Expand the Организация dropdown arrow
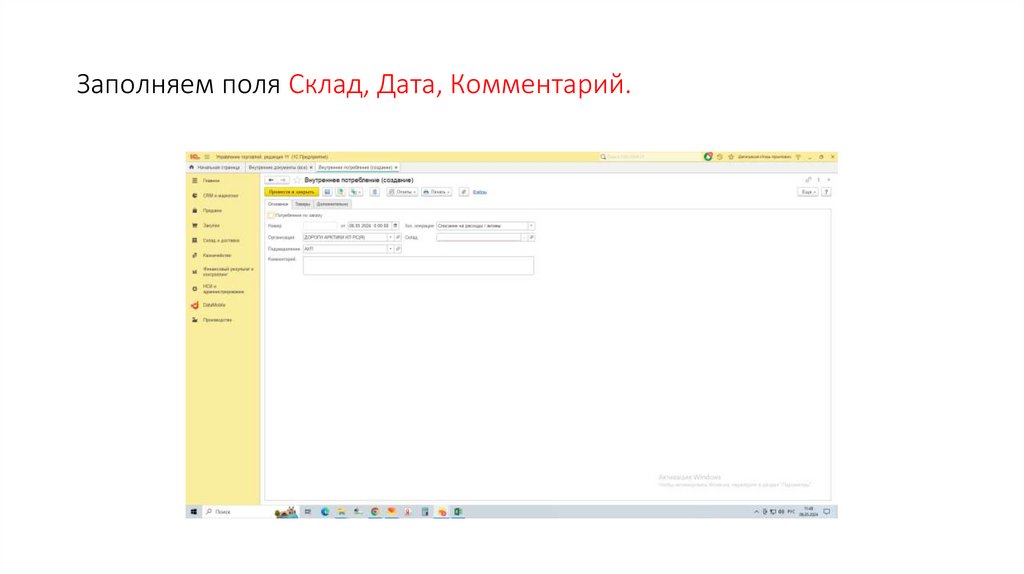Screen dimensions: 1024x574 [391, 238]
